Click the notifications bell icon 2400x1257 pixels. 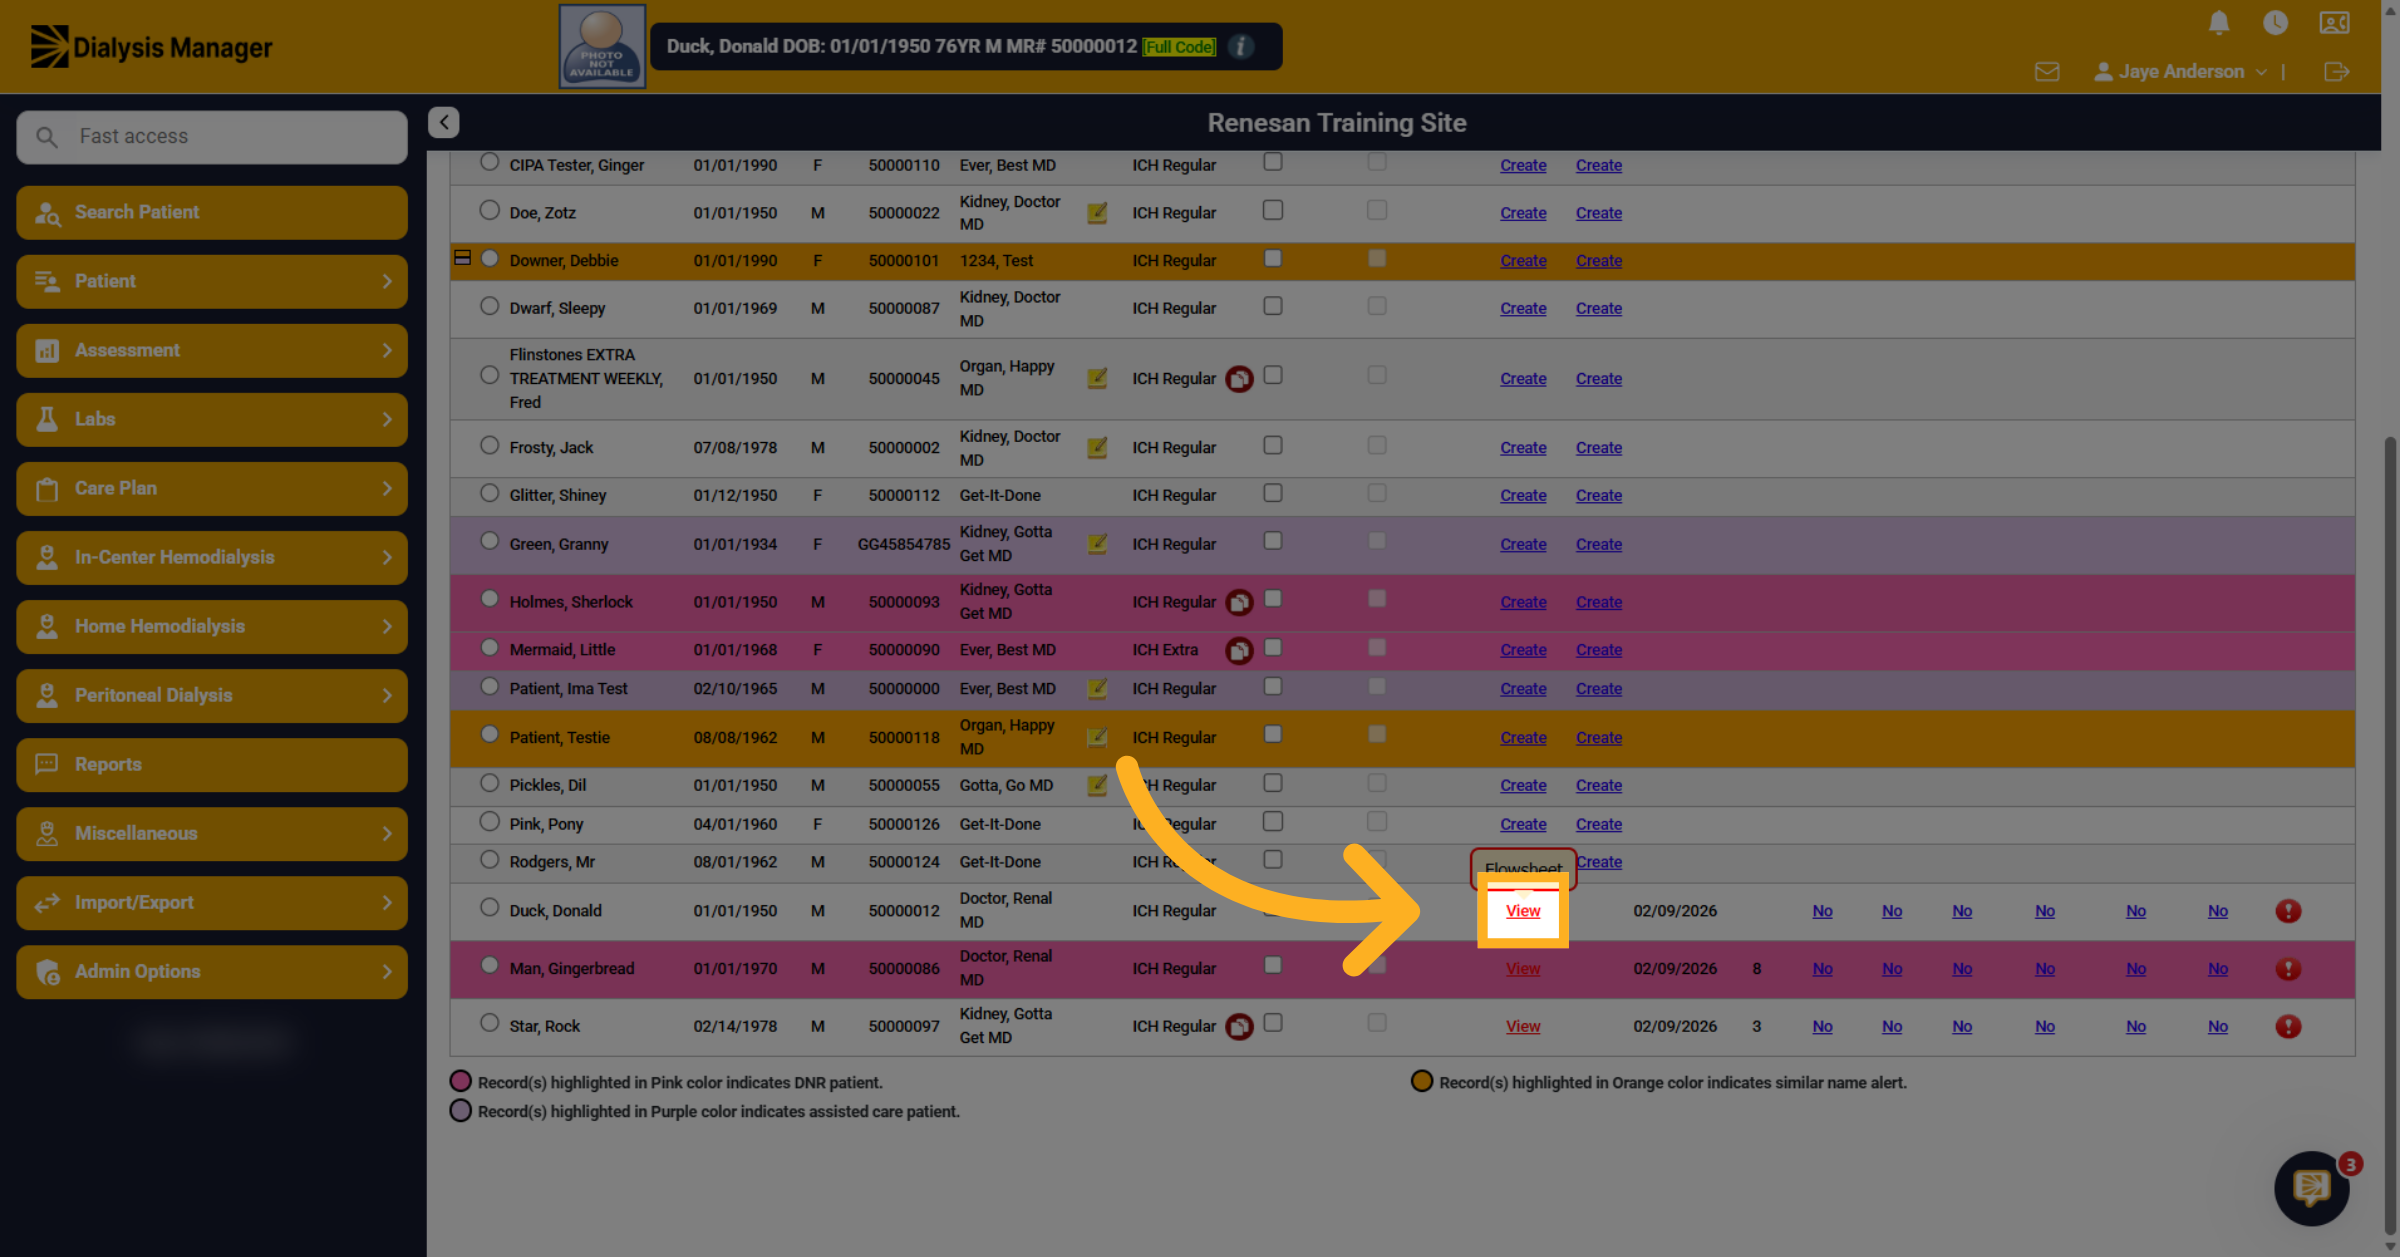tap(2219, 22)
